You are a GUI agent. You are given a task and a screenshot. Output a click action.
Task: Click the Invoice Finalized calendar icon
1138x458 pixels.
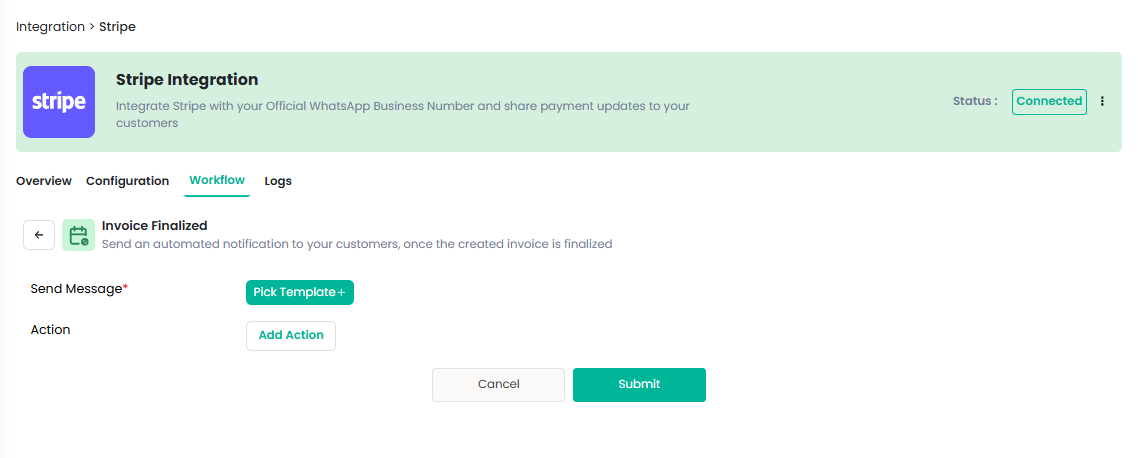coord(78,235)
